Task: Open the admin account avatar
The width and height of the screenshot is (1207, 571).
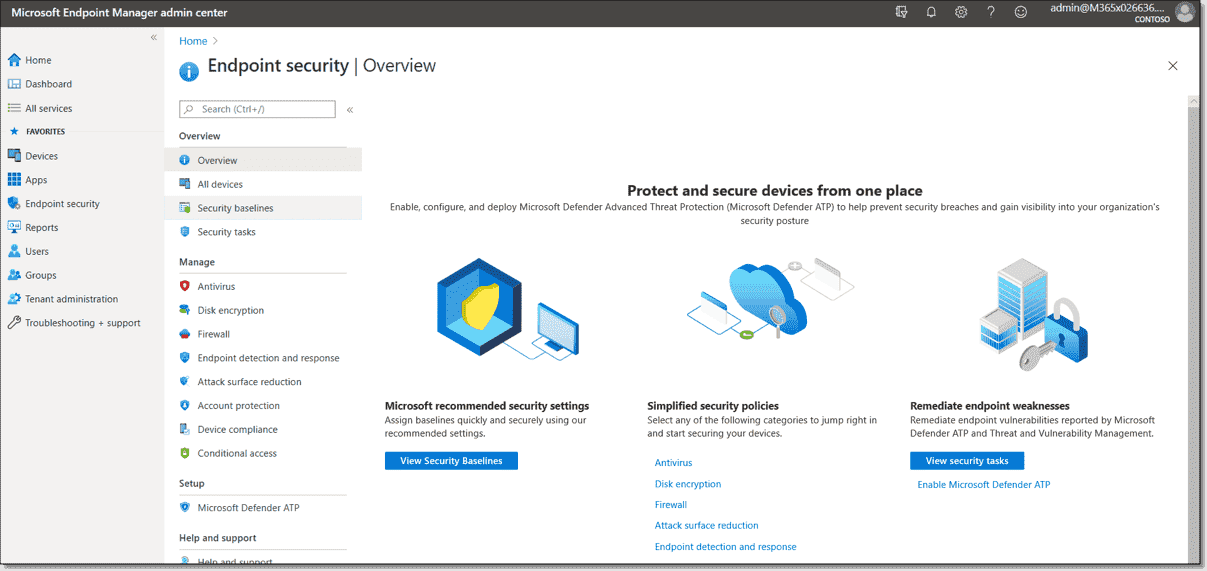Action: point(1185,12)
